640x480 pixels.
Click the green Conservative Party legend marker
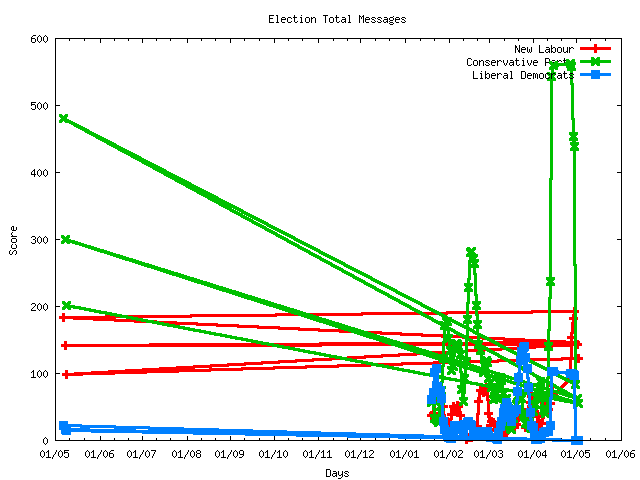tap(594, 62)
